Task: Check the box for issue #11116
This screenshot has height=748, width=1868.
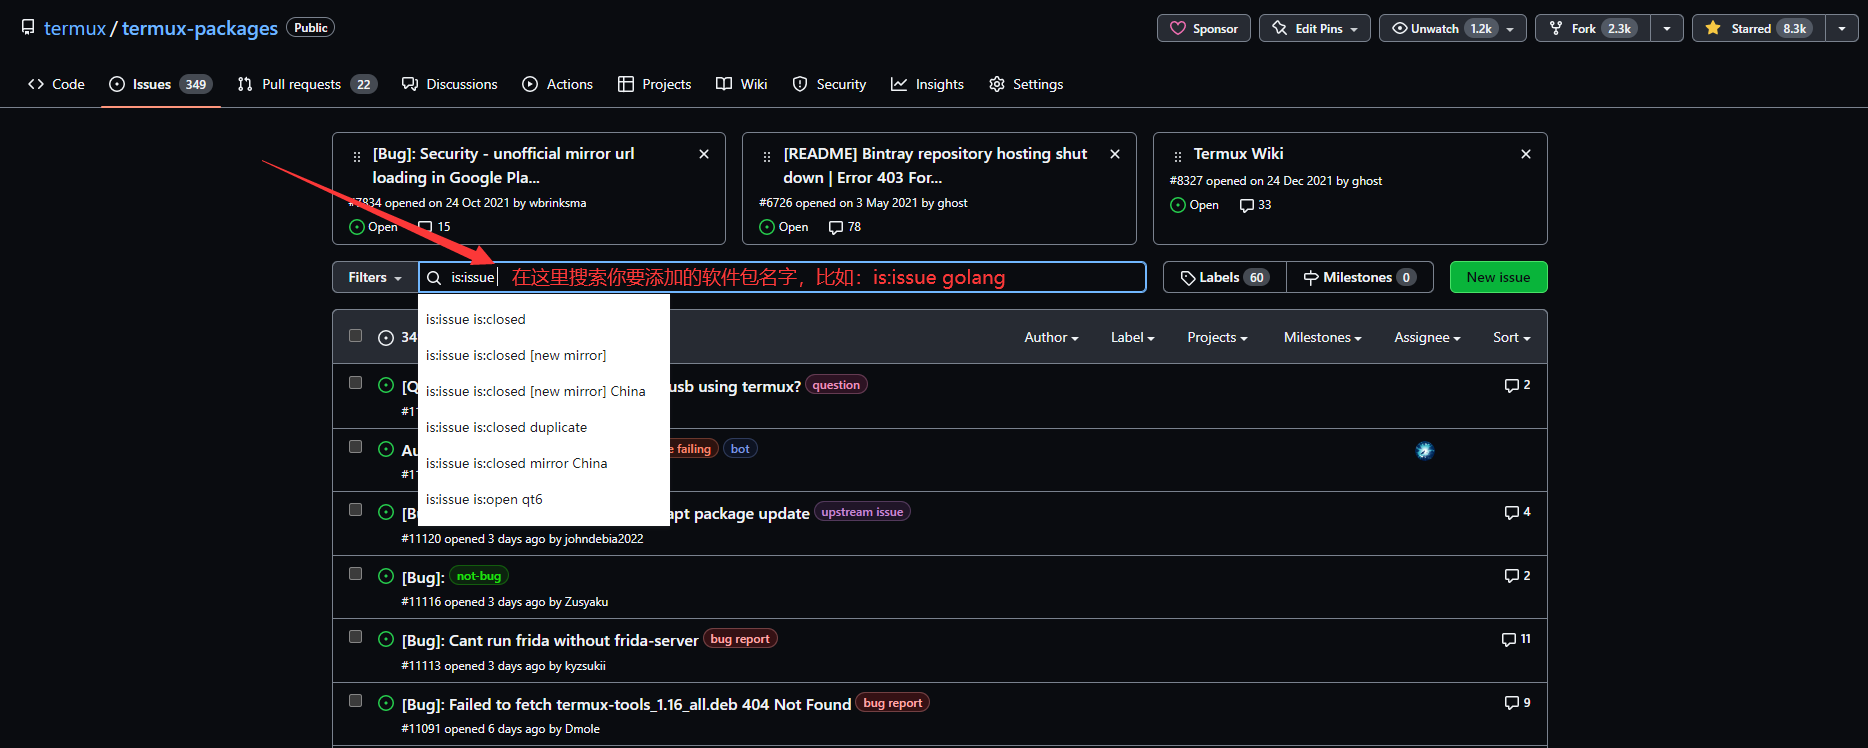Action: pos(355,574)
